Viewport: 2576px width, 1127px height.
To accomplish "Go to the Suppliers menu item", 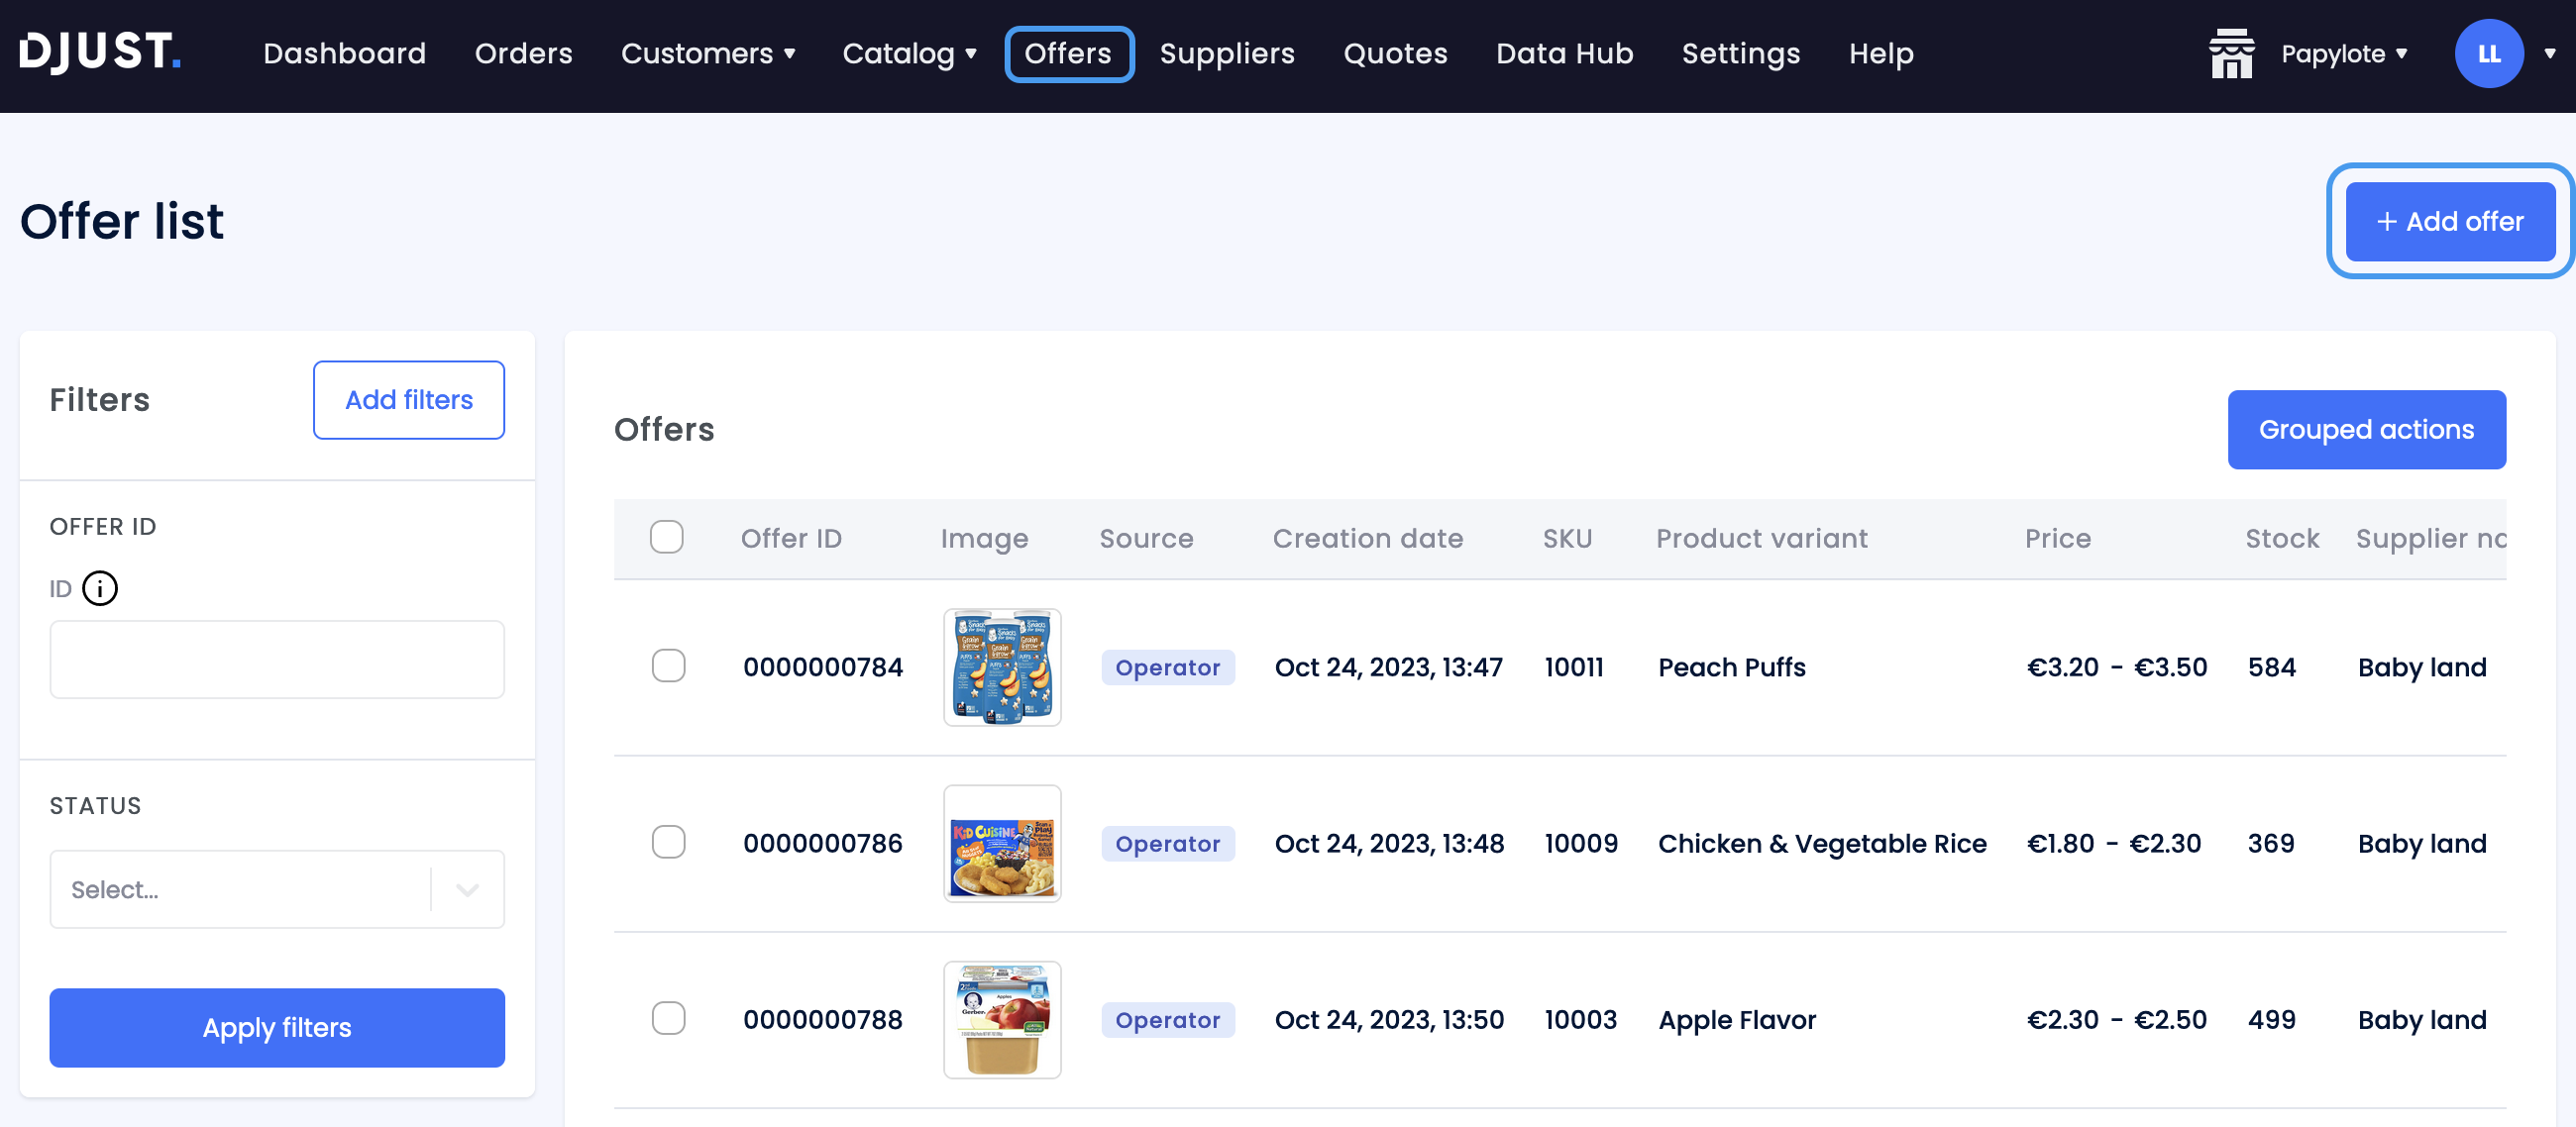I will [x=1226, y=54].
